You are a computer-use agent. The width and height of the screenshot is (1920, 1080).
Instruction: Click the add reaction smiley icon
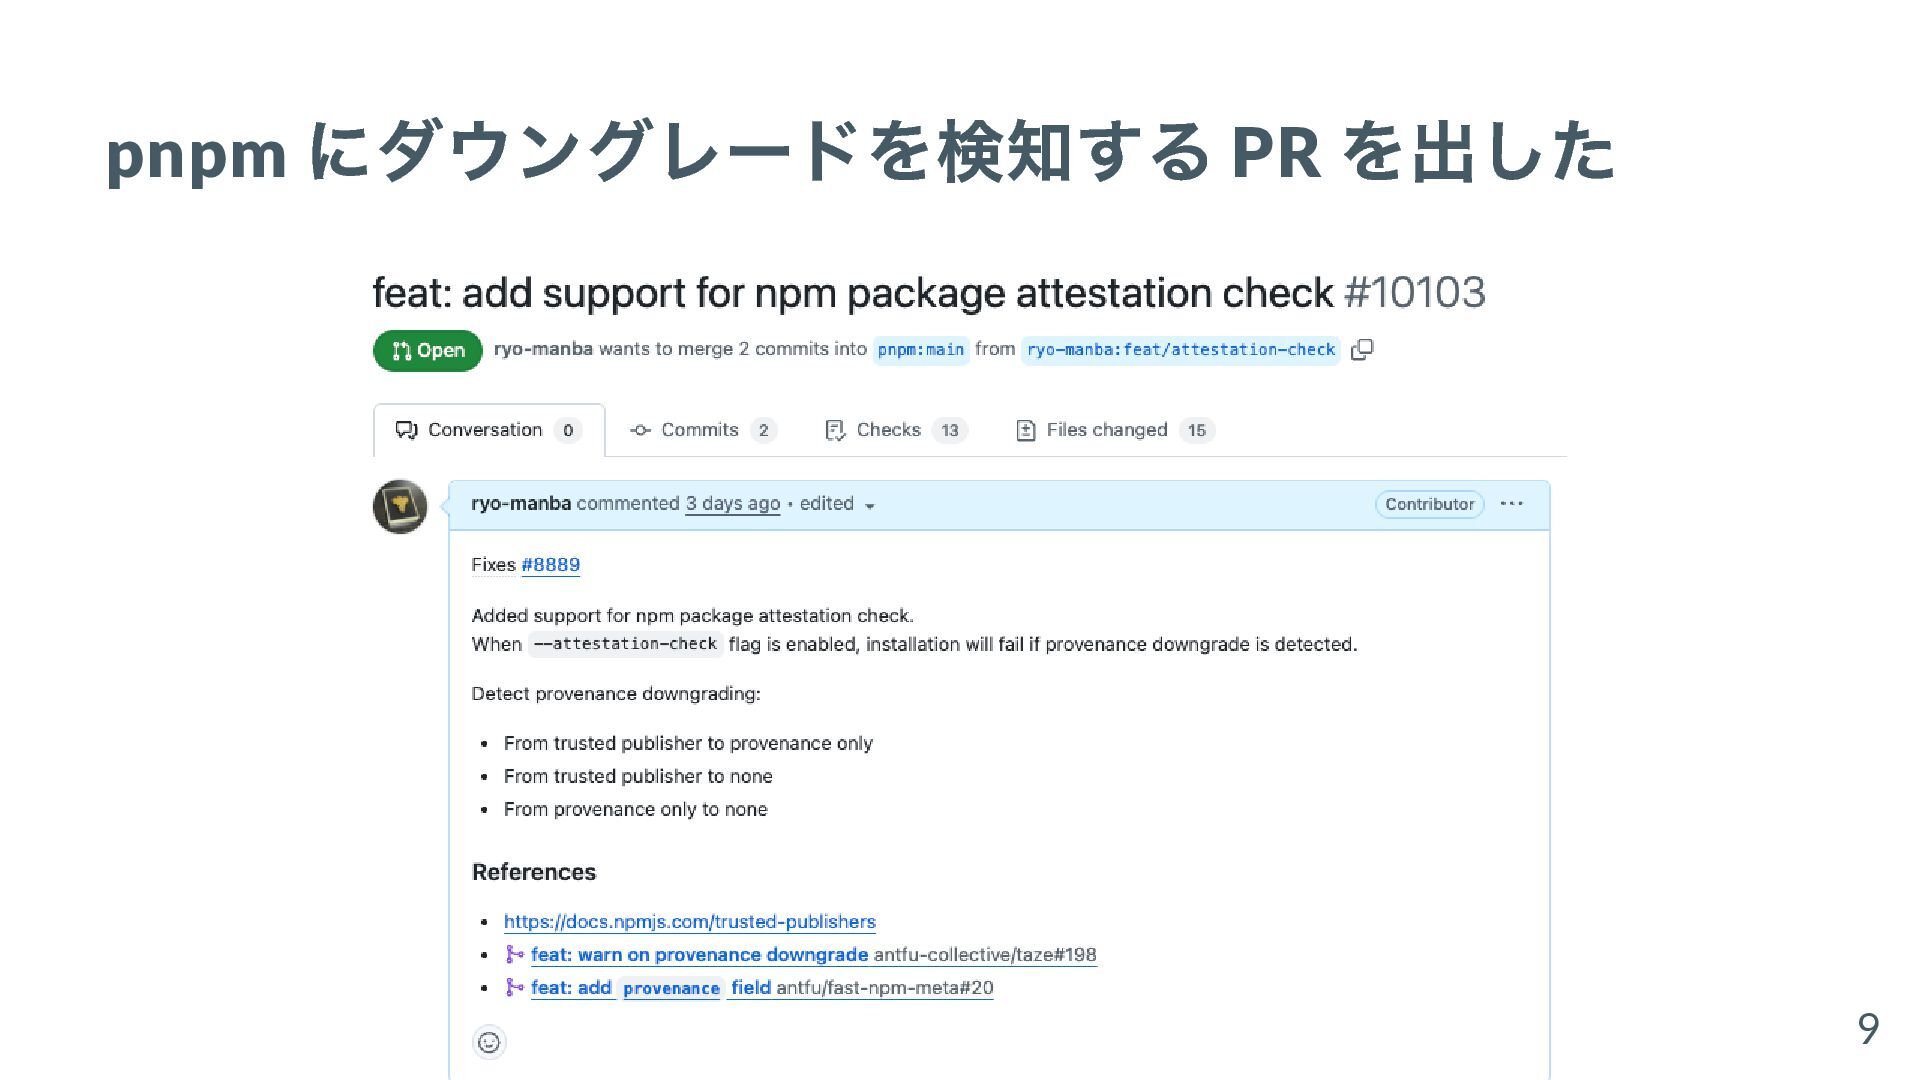click(488, 1042)
